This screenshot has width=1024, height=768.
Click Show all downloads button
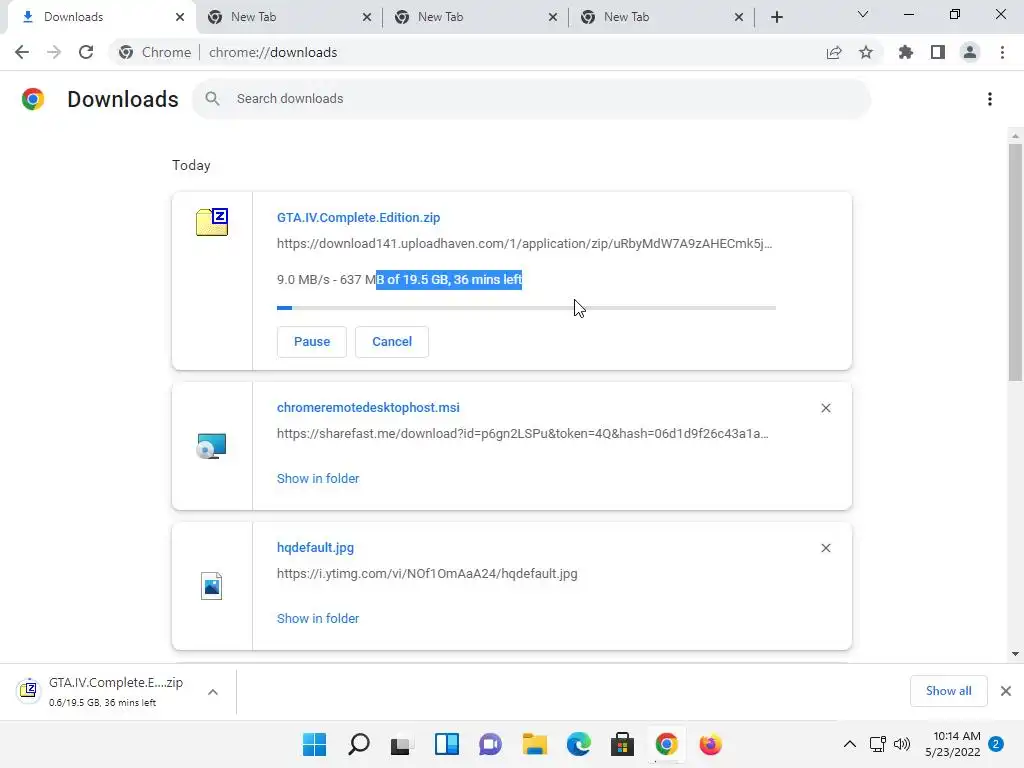click(948, 691)
